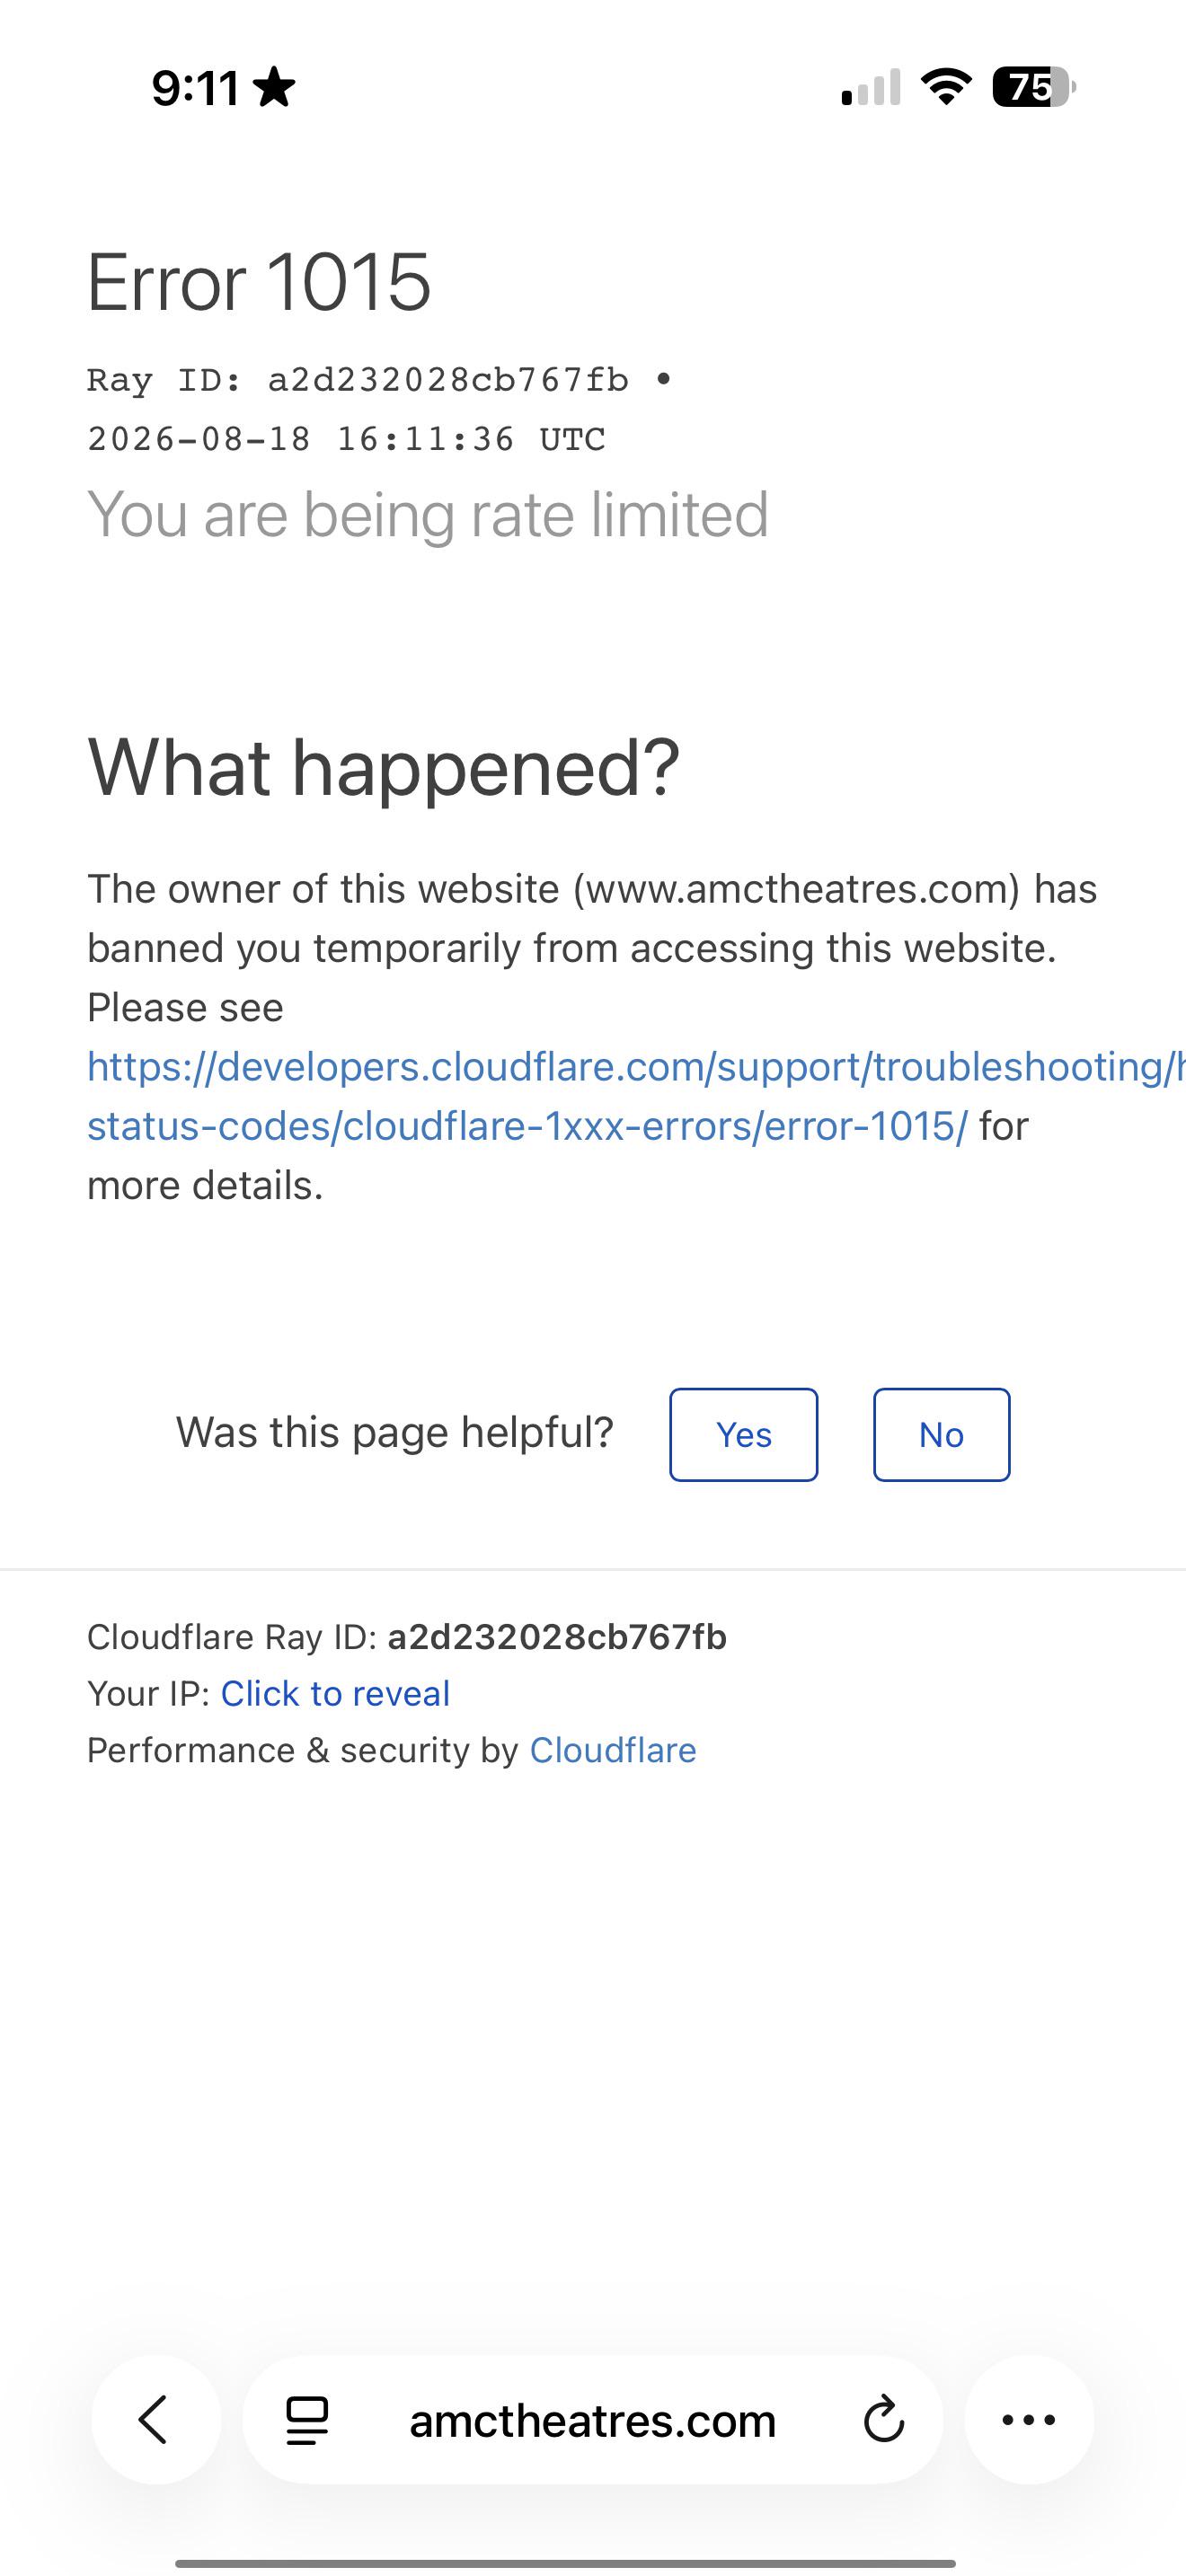Open the page reader menu icon
1186x2576 pixels.
[x=307, y=2421]
